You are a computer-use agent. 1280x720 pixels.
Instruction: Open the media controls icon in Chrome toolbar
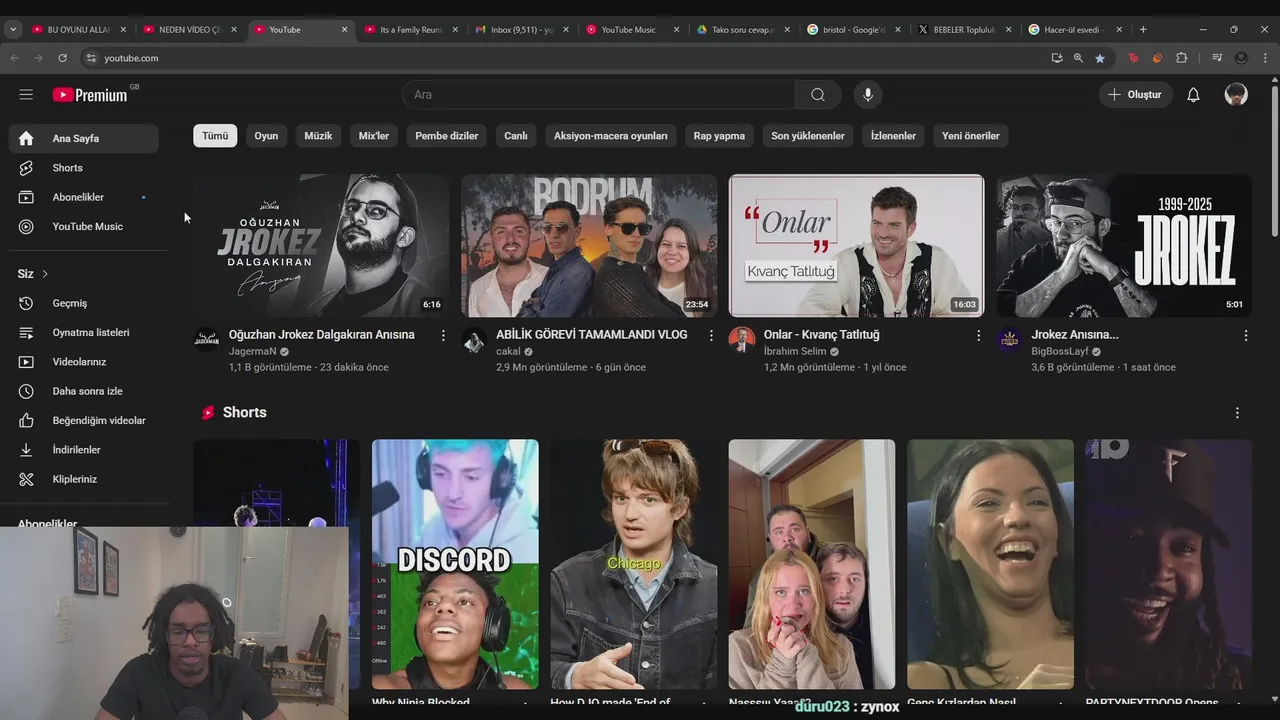click(x=1217, y=58)
